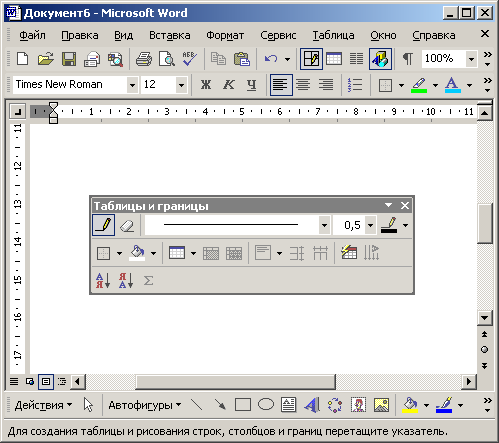The image size is (499, 443).
Task: Save the document with floppy disk icon
Action: 69,59
